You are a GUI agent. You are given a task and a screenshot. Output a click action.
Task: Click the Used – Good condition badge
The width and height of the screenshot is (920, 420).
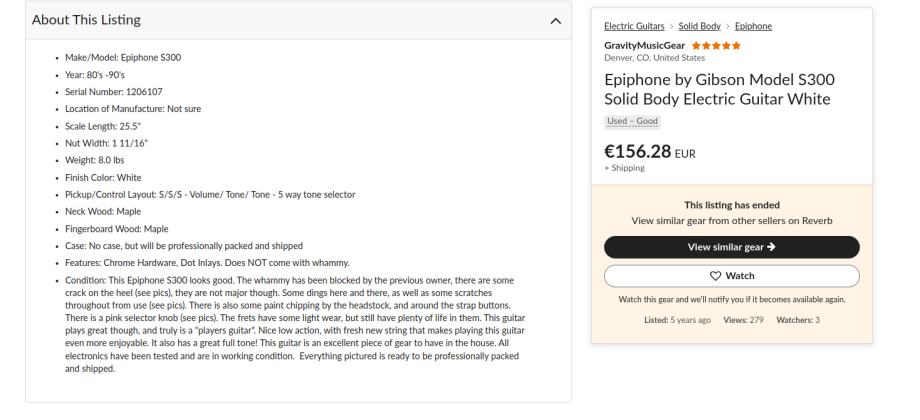point(633,121)
